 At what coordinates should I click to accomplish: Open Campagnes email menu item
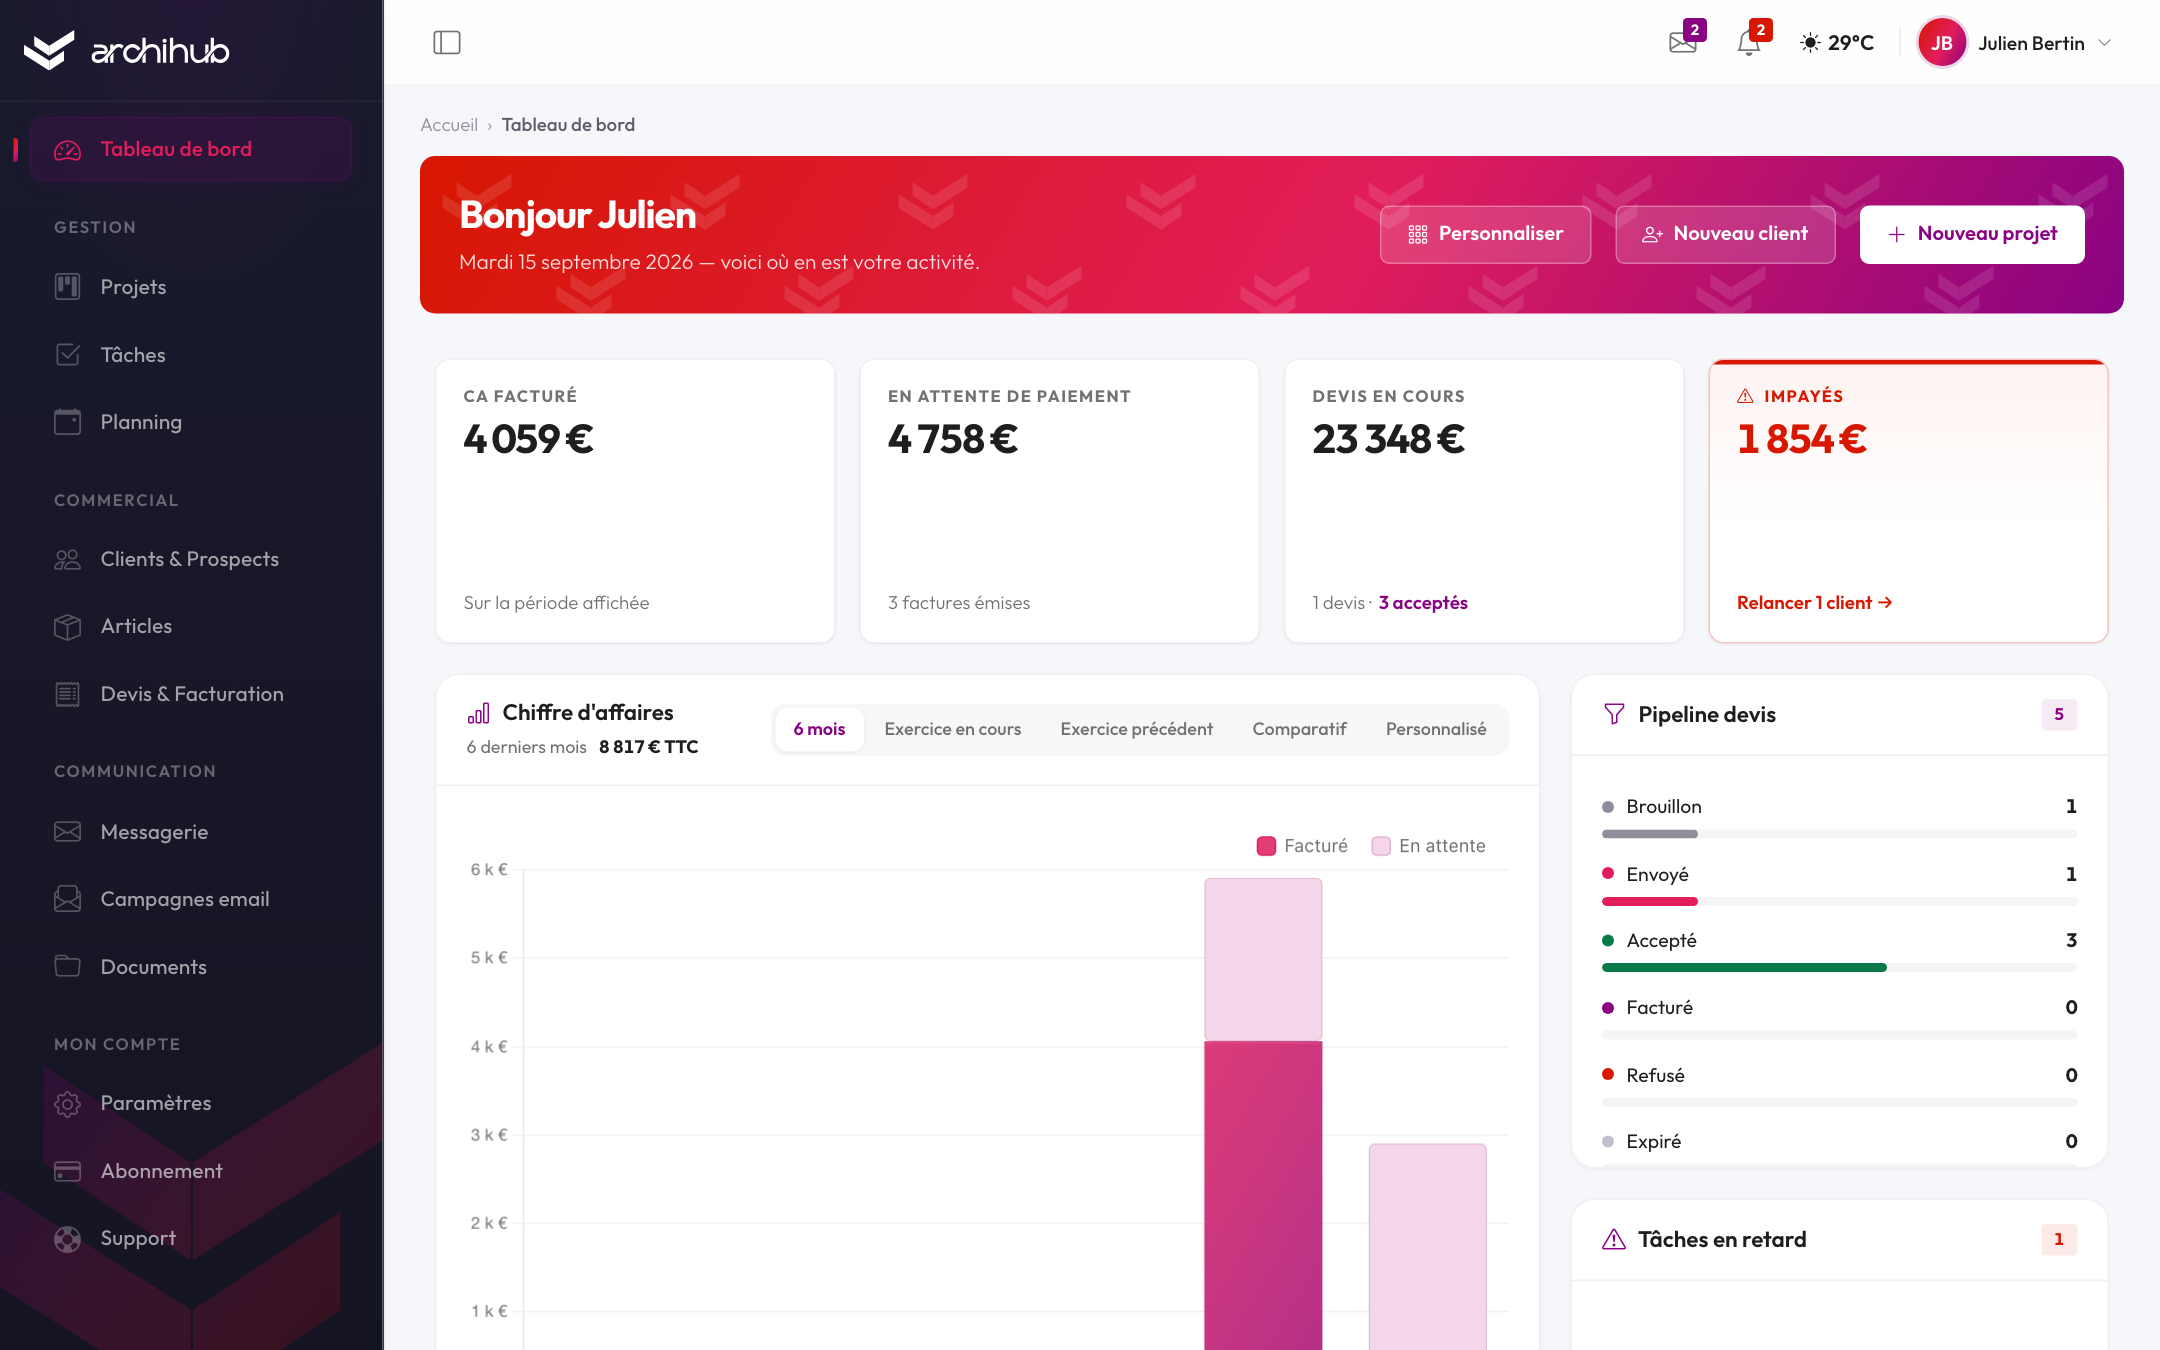point(191,899)
